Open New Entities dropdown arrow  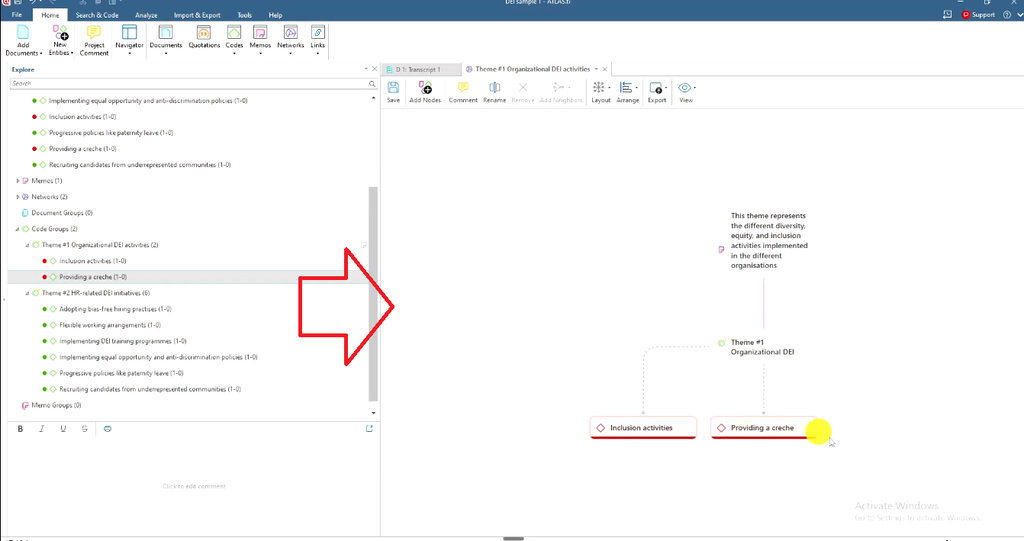pyautogui.click(x=72, y=53)
